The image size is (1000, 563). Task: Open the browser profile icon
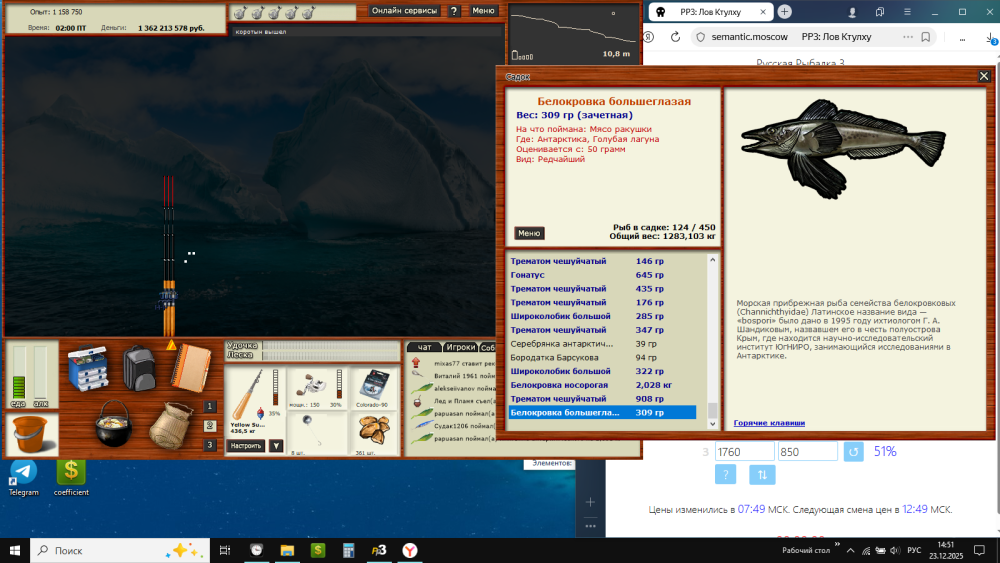coord(852,11)
